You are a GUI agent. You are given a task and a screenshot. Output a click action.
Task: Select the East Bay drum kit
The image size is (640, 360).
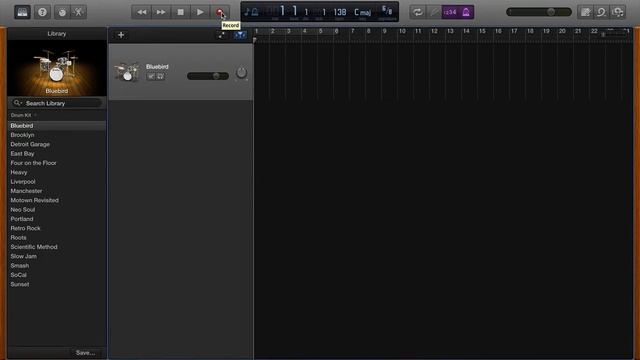pos(57,154)
